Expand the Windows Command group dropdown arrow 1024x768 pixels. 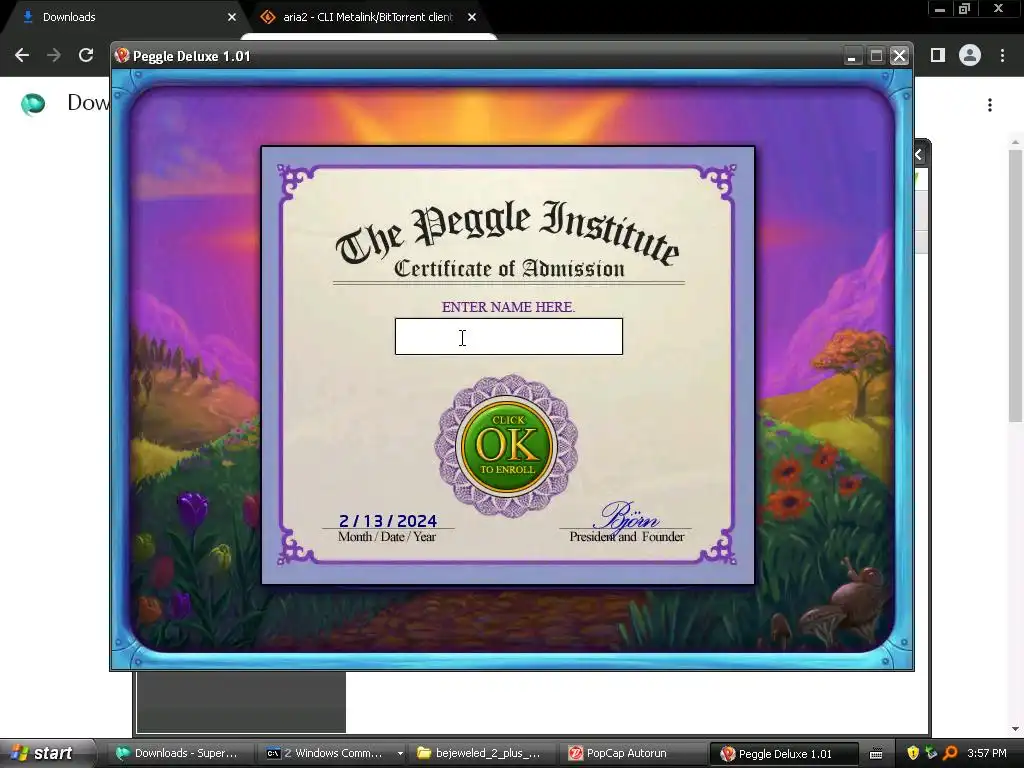400,754
